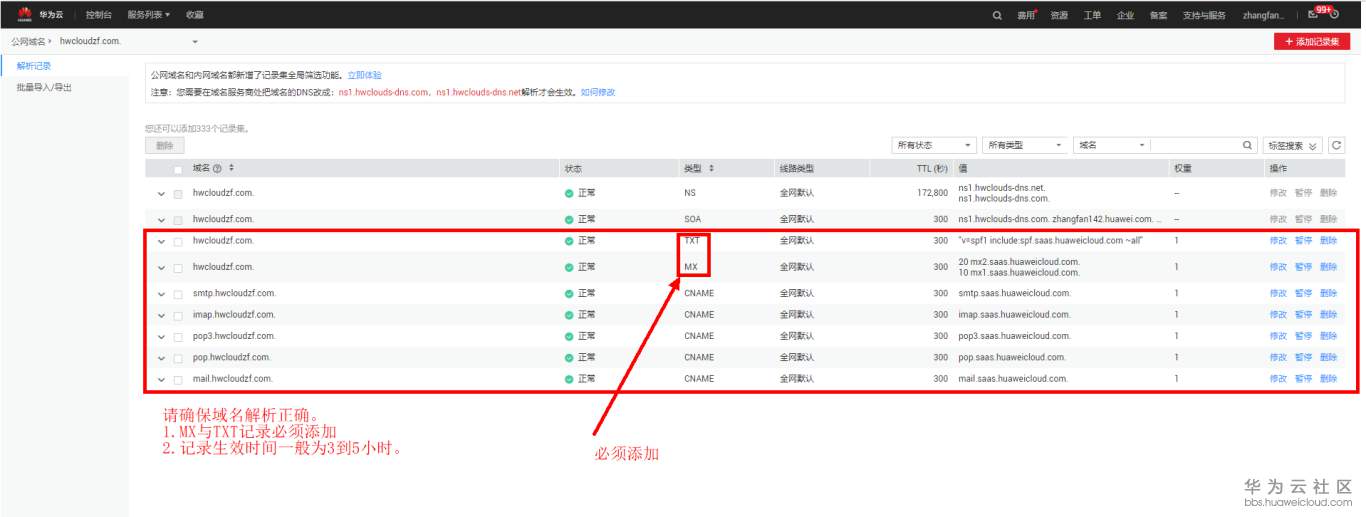
Task: Toggle the select-all checkbox in the table header
Action: (x=178, y=169)
